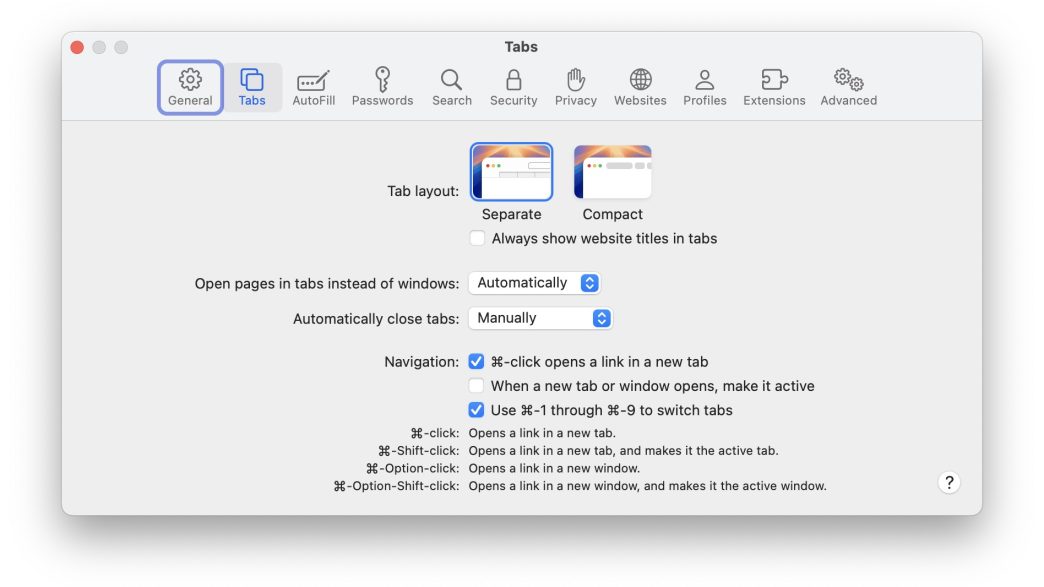Open the Websites globe icon
Viewport: 1044px width, 587px height.
point(640,80)
